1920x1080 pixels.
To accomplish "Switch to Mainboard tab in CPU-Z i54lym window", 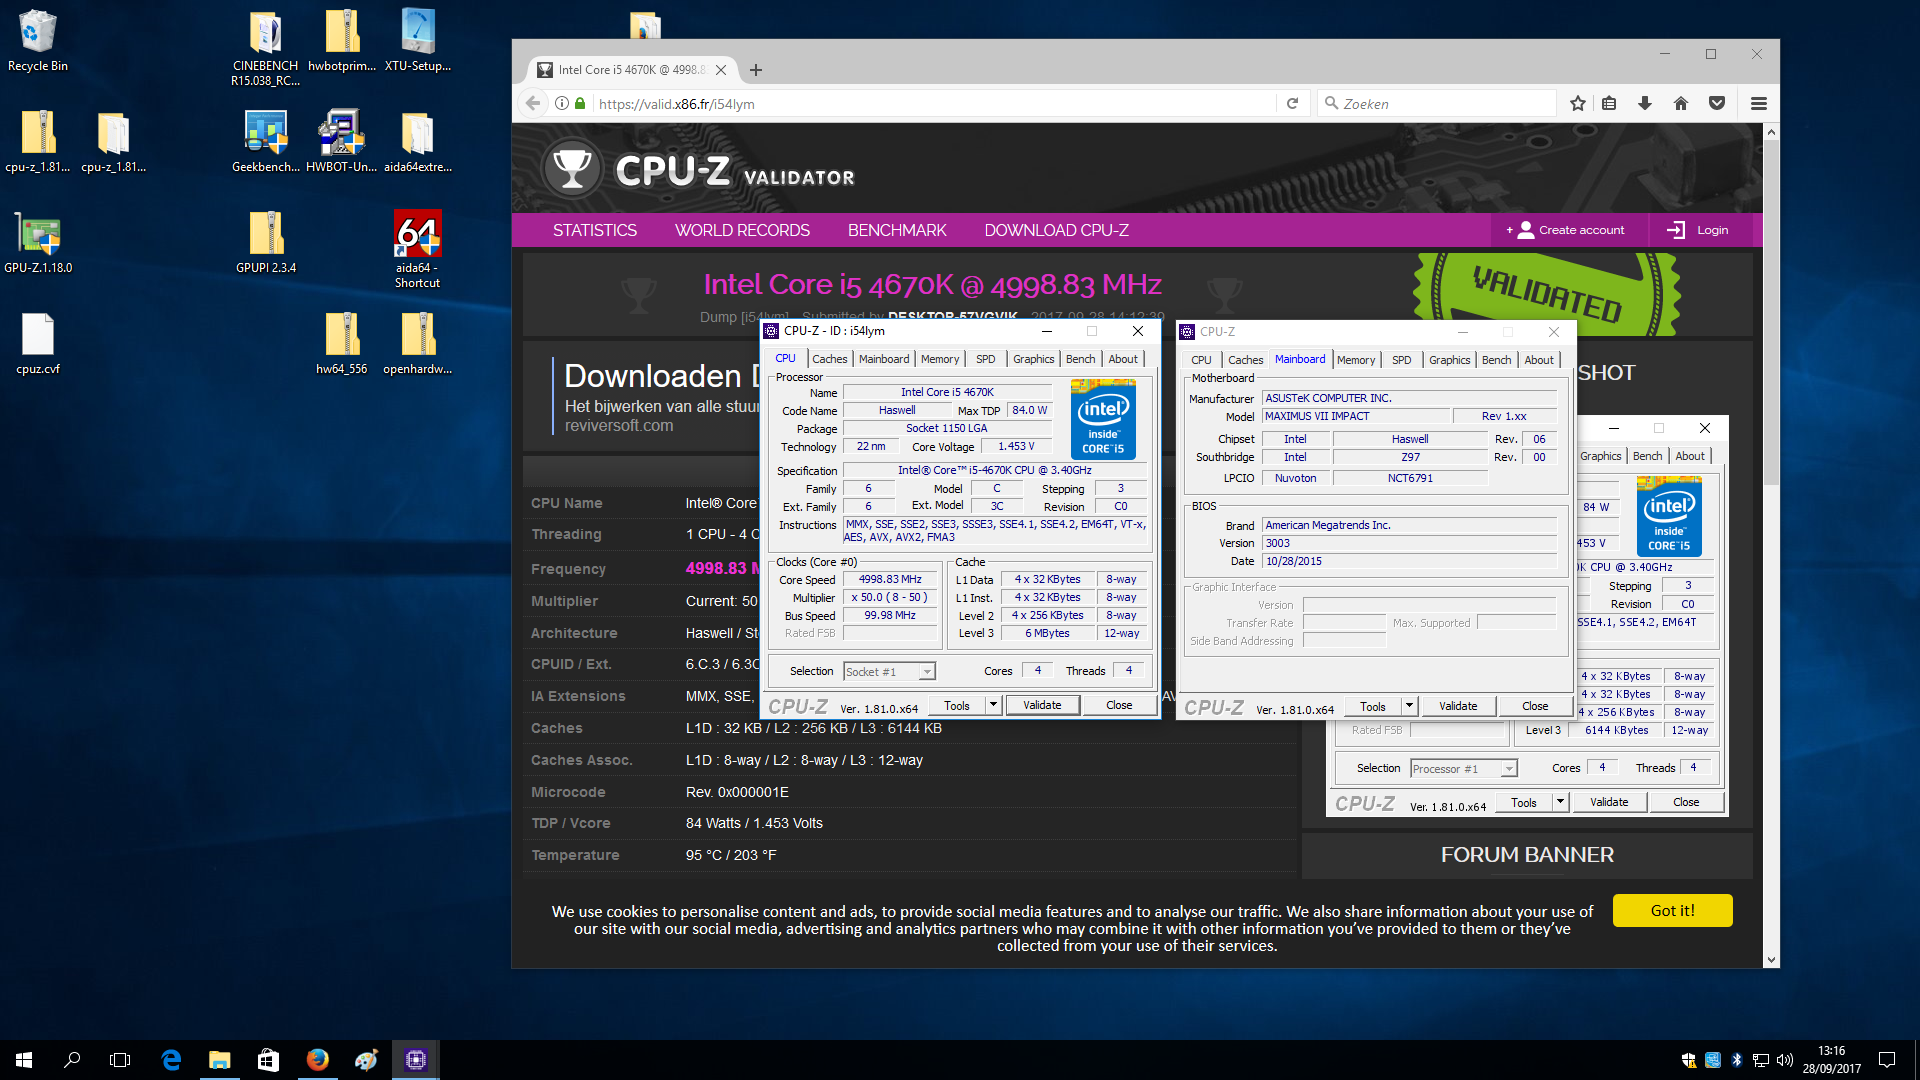I will coord(884,359).
